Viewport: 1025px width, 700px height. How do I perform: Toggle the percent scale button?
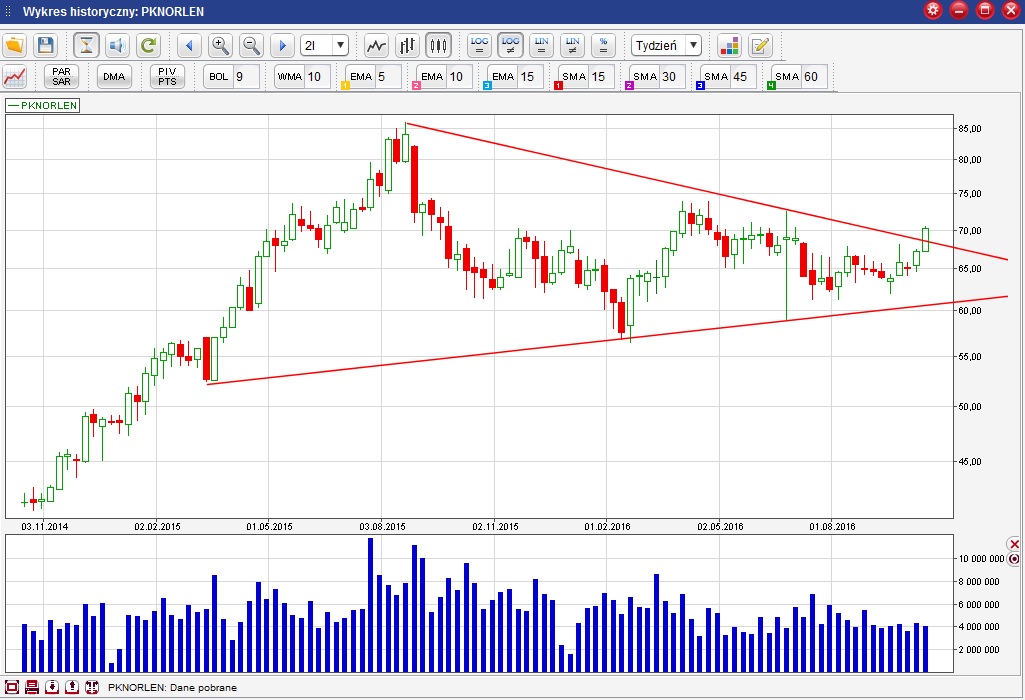click(603, 45)
